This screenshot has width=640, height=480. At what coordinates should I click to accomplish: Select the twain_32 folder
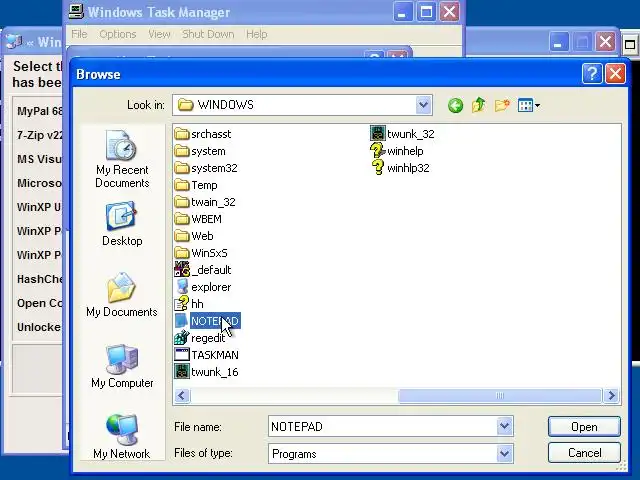pos(205,202)
